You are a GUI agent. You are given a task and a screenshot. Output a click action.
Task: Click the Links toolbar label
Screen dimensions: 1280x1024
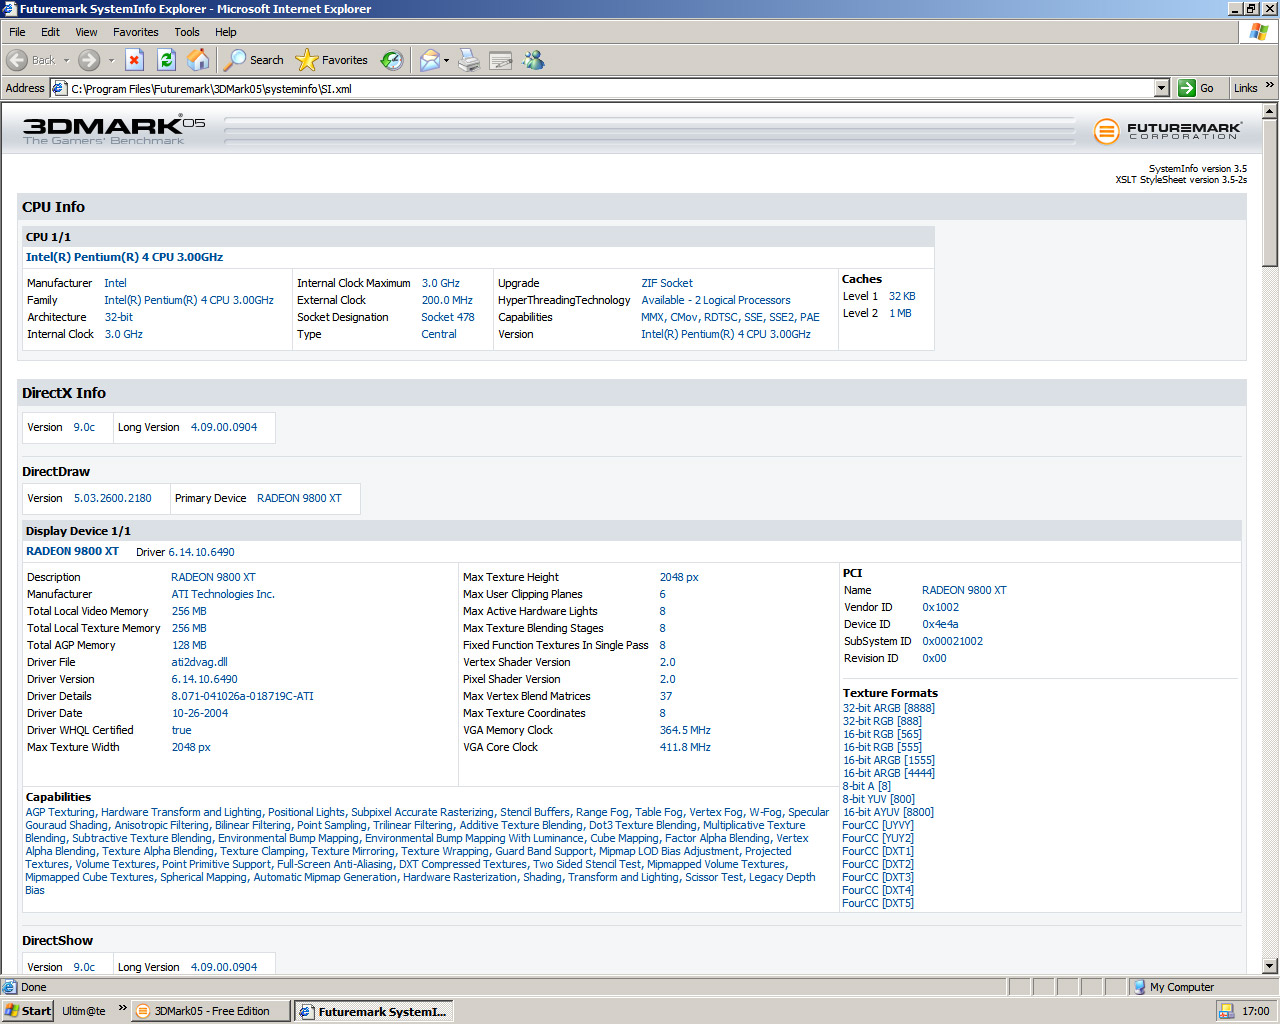[1245, 88]
